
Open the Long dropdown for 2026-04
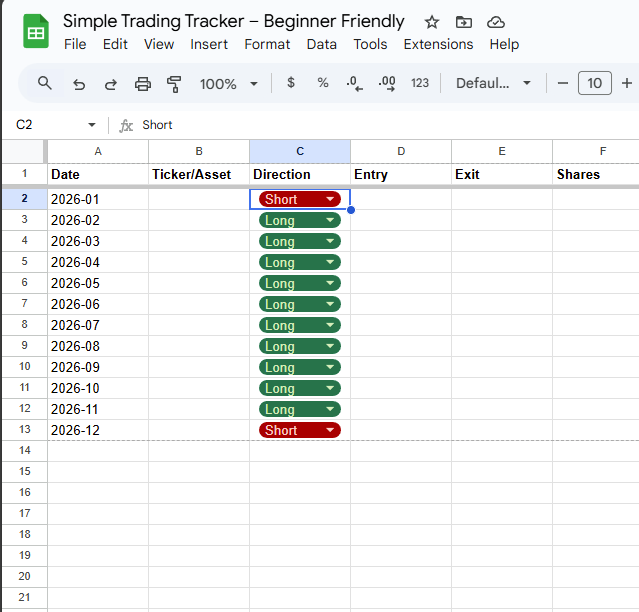point(330,262)
